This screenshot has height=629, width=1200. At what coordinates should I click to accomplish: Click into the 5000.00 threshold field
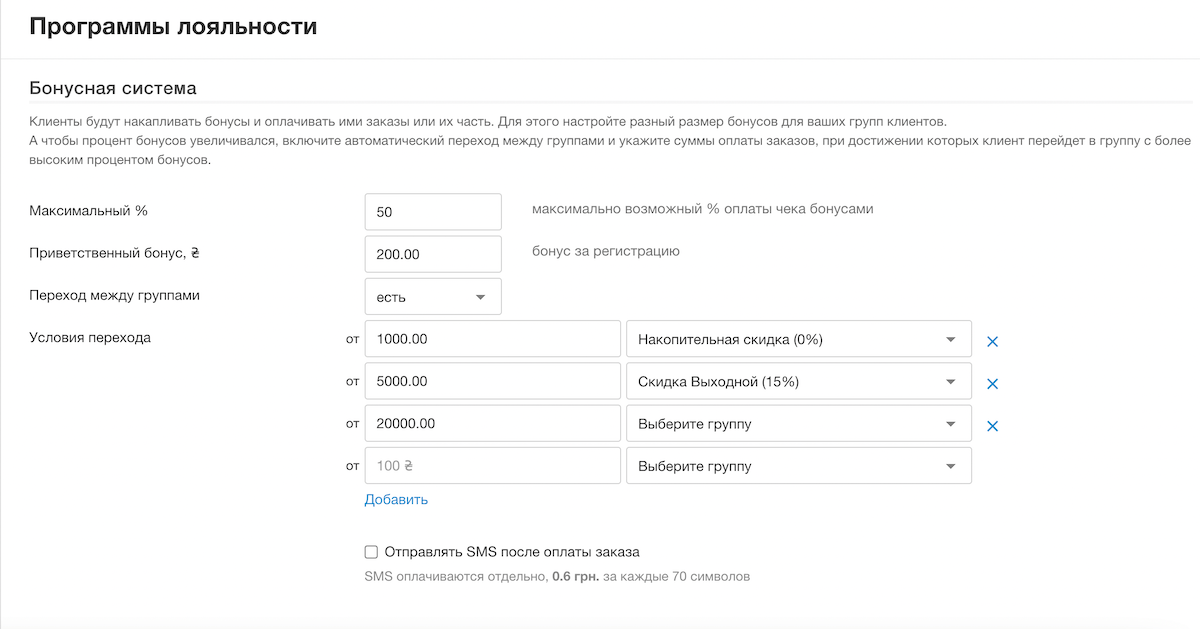pos(492,381)
